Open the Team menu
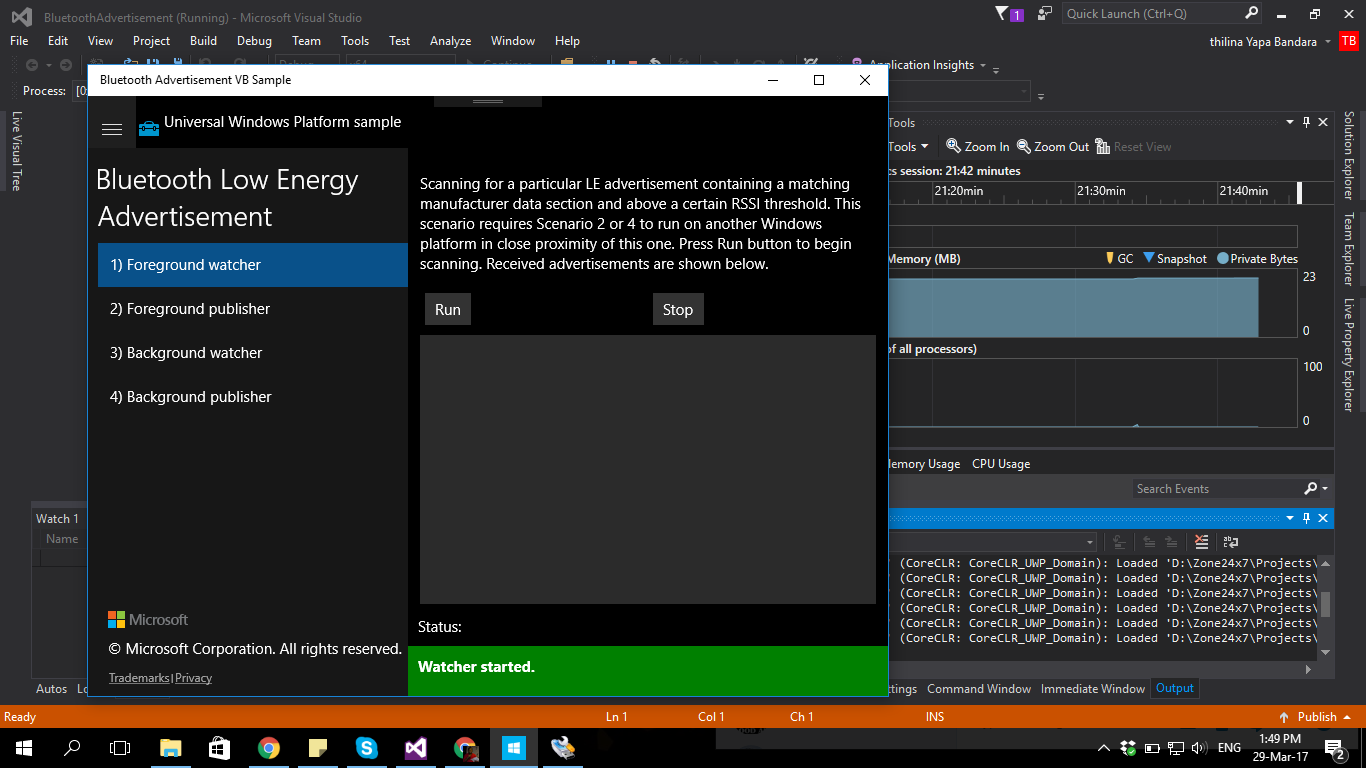The height and width of the screenshot is (768, 1366). tap(306, 41)
